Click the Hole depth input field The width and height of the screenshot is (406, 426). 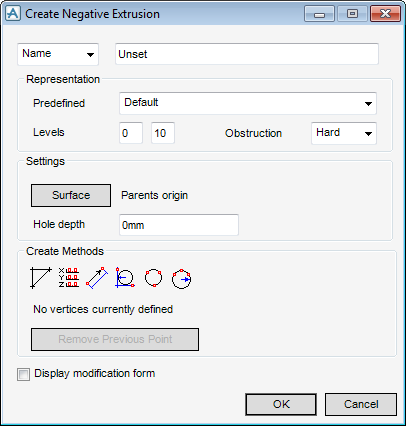pyautogui.click(x=179, y=225)
